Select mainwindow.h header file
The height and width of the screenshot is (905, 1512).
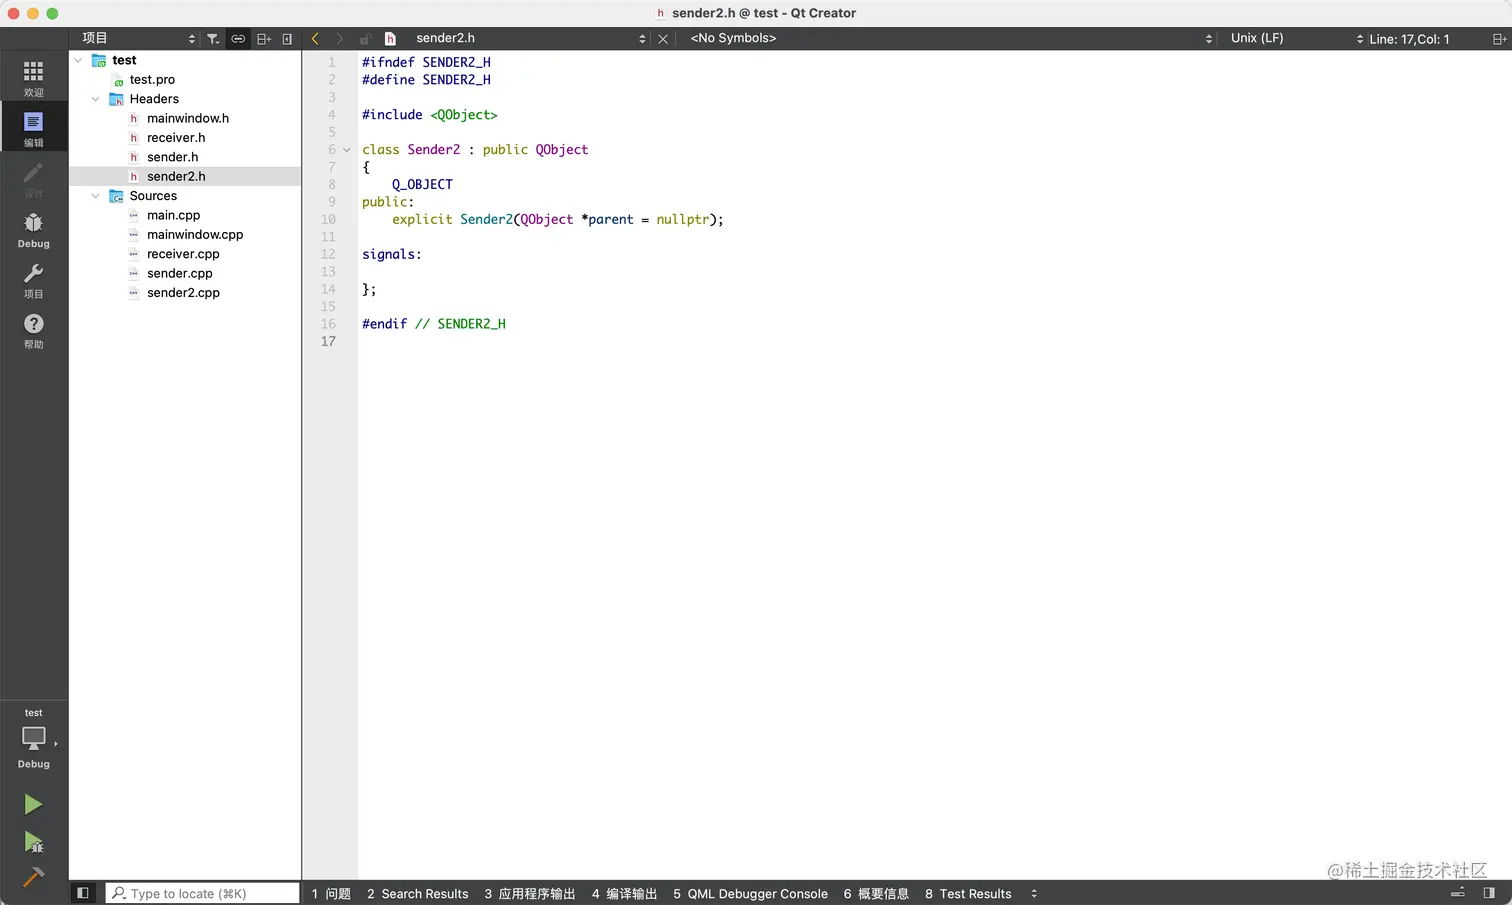tap(188, 118)
